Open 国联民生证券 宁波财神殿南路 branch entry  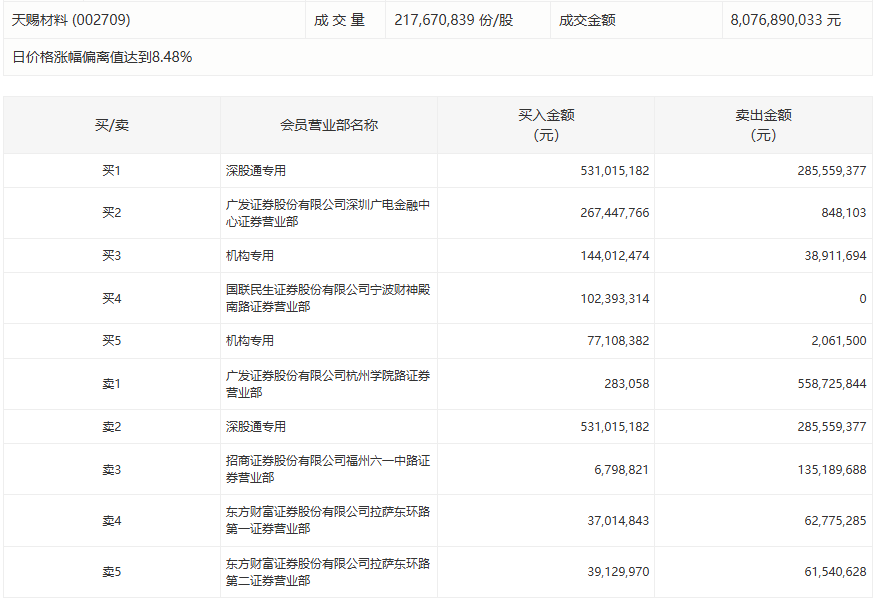[327, 298]
